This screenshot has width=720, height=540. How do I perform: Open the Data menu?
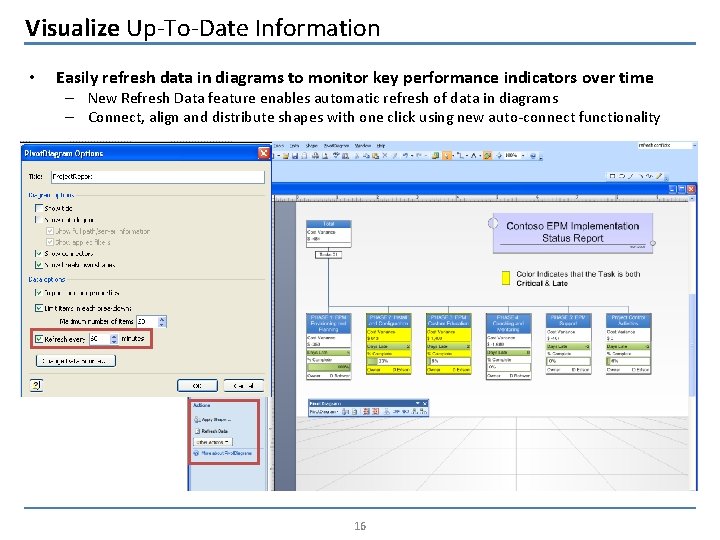point(294,146)
